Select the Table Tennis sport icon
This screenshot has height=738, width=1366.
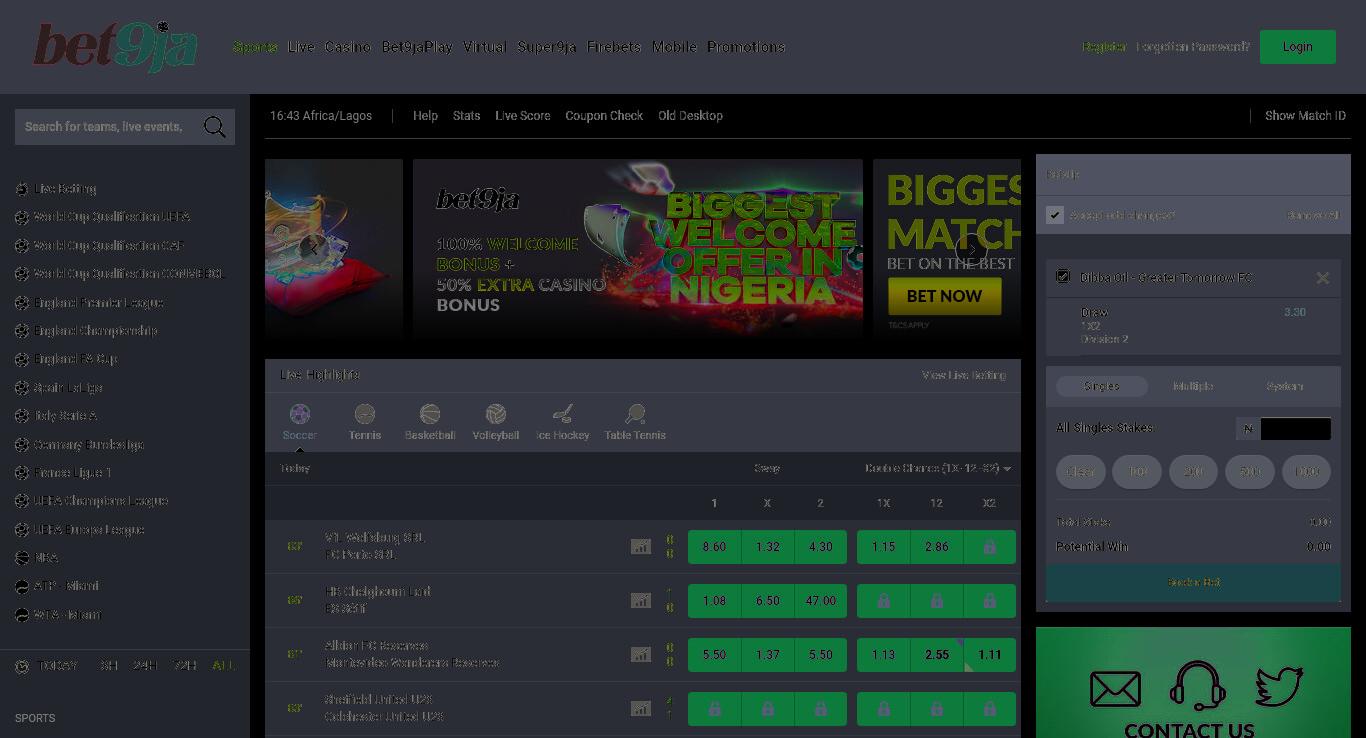point(635,414)
